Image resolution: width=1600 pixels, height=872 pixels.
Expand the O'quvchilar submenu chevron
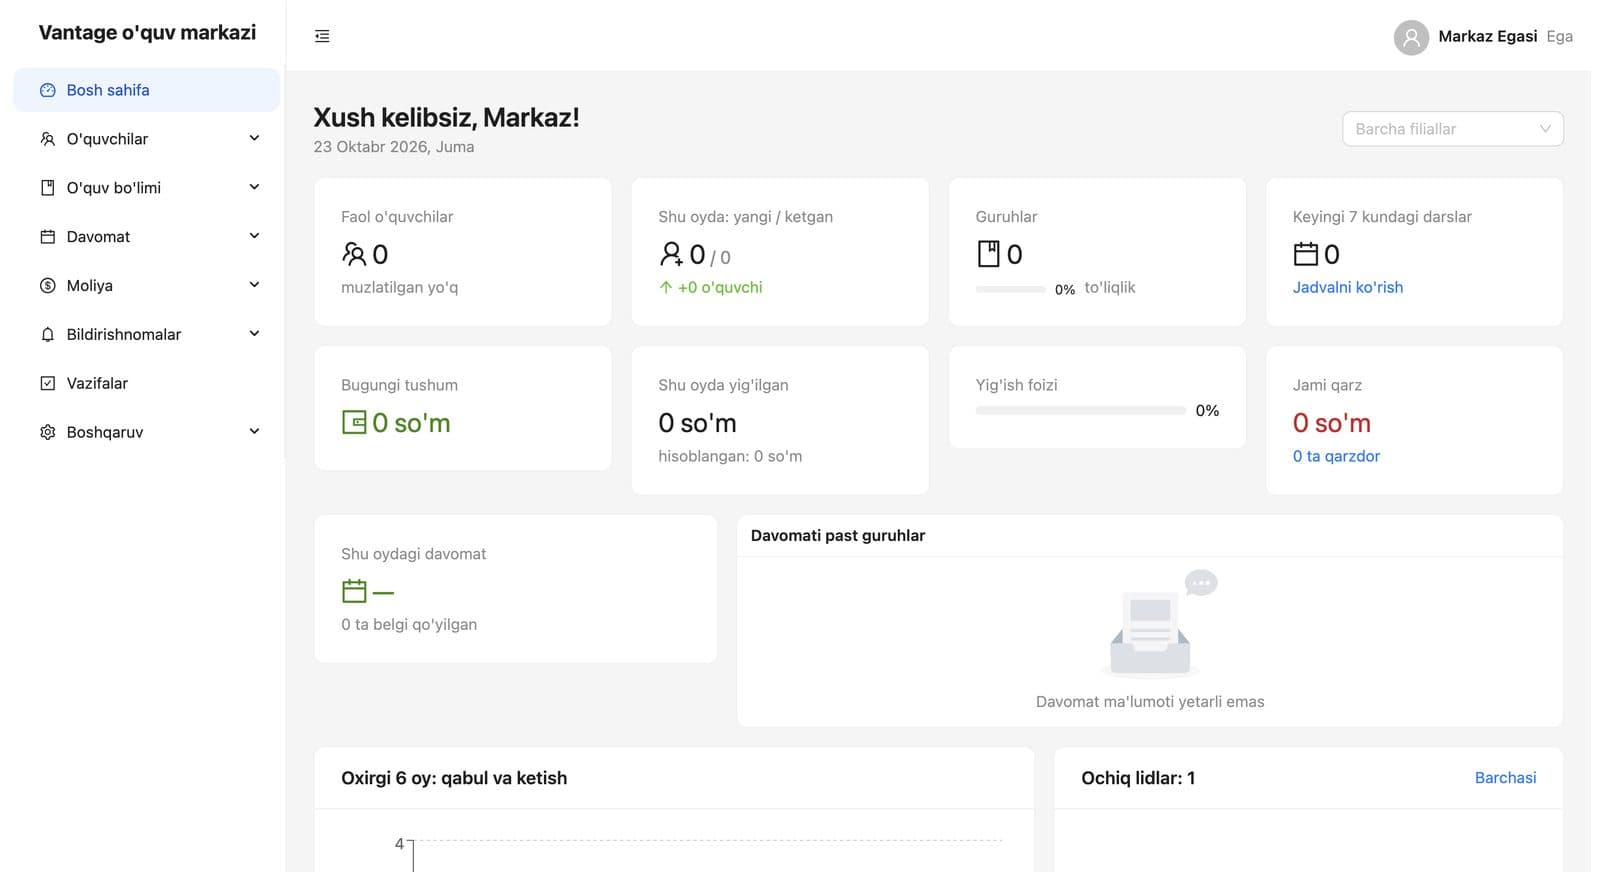tap(254, 138)
